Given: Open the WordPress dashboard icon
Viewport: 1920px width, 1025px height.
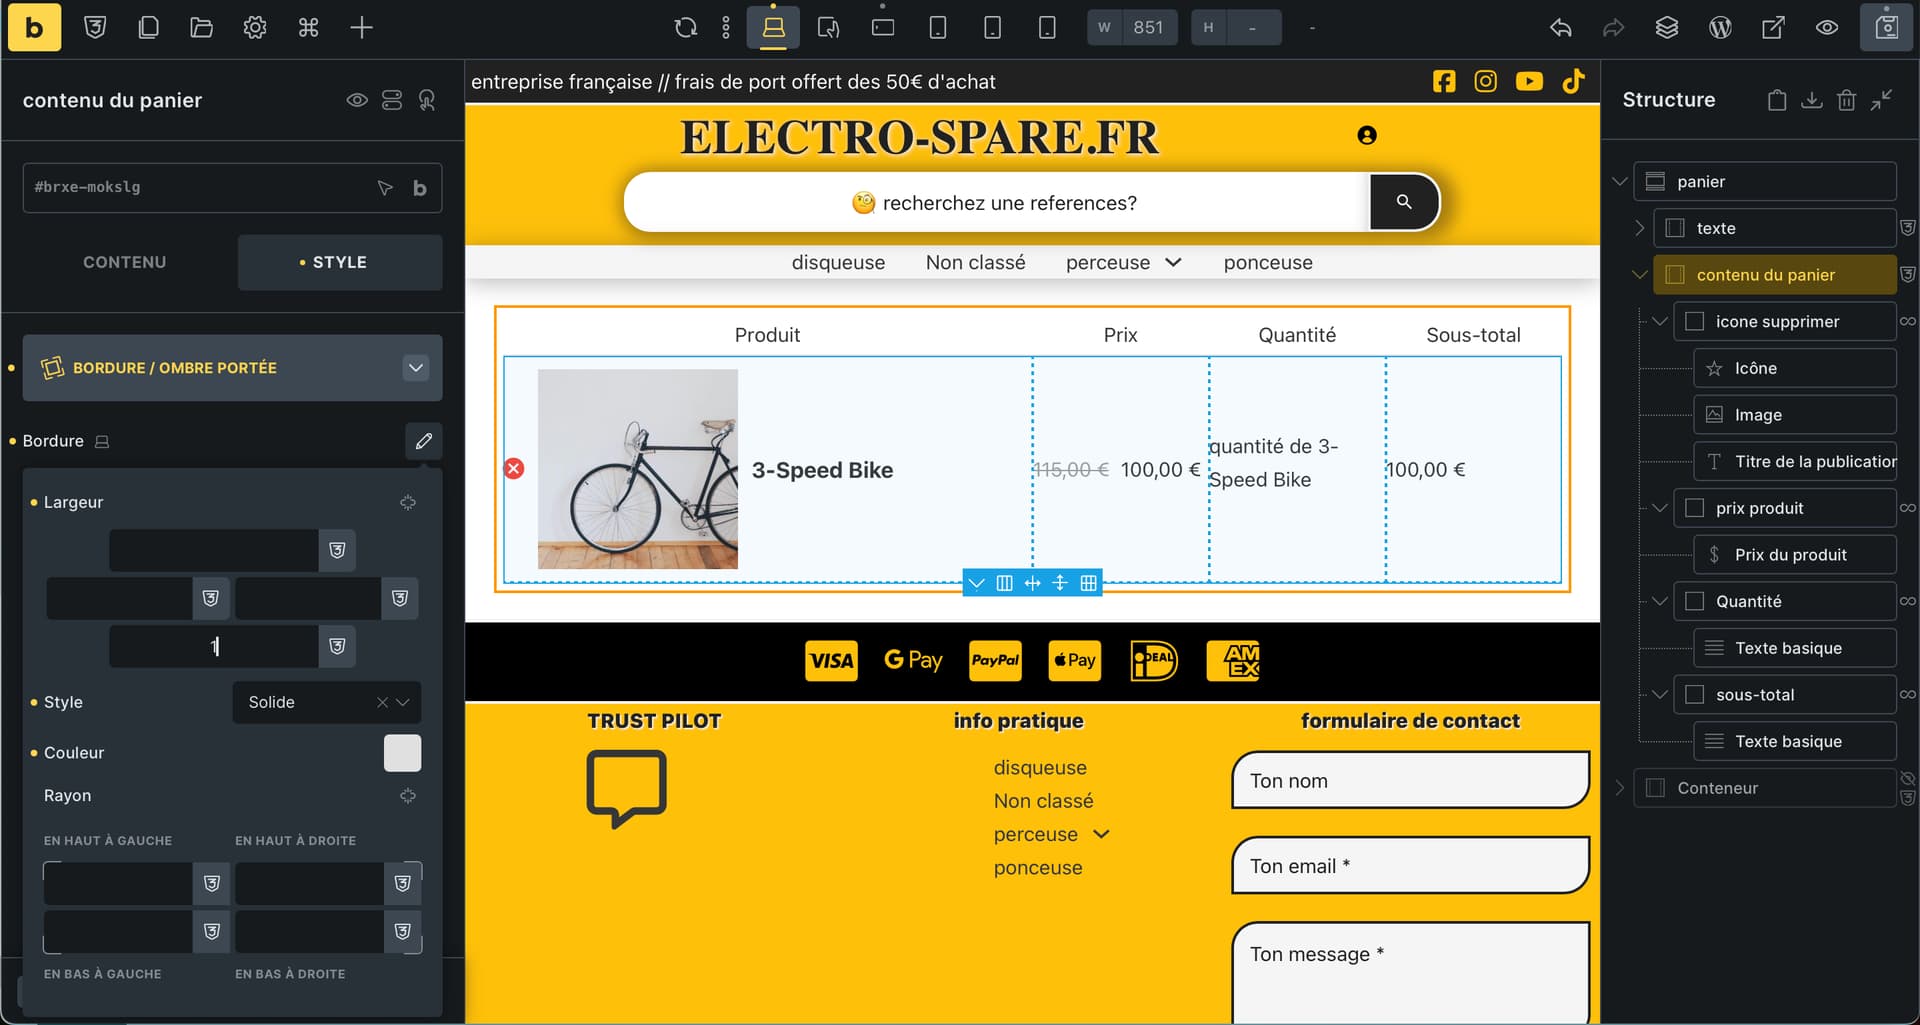Looking at the screenshot, I should point(1720,28).
